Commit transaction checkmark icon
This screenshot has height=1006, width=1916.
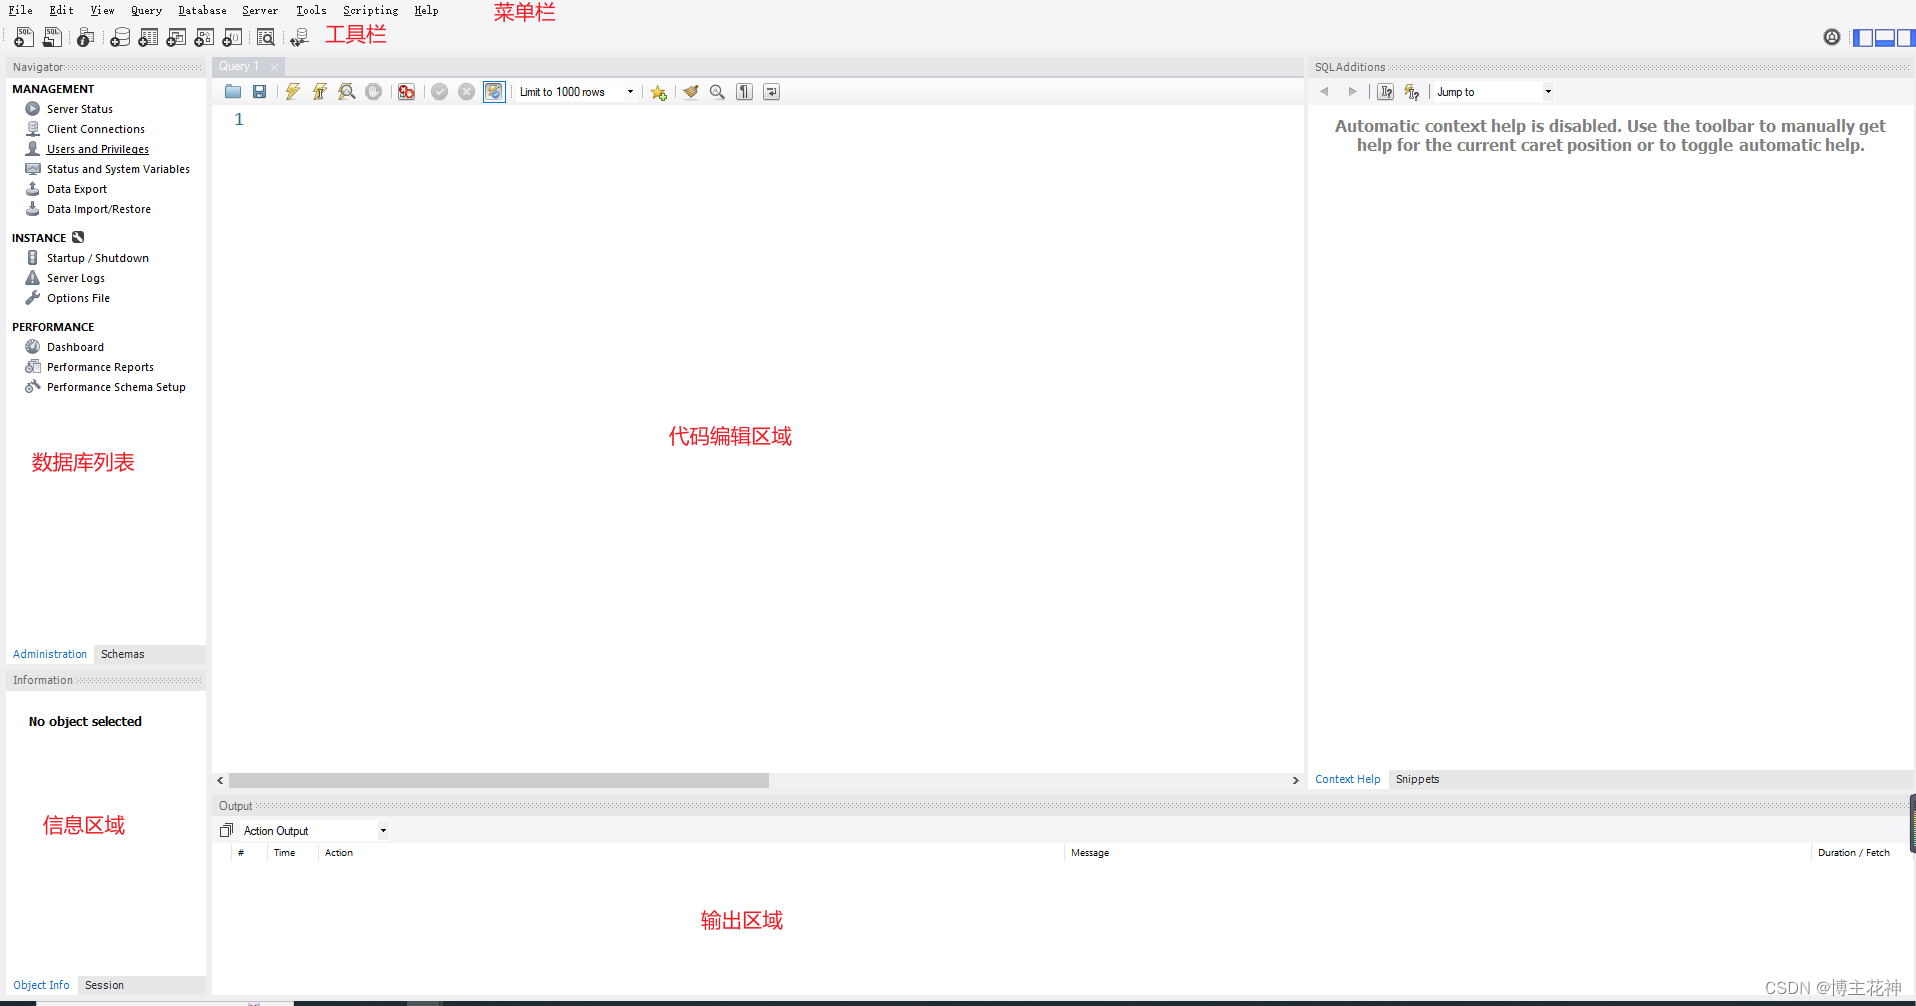tap(439, 92)
